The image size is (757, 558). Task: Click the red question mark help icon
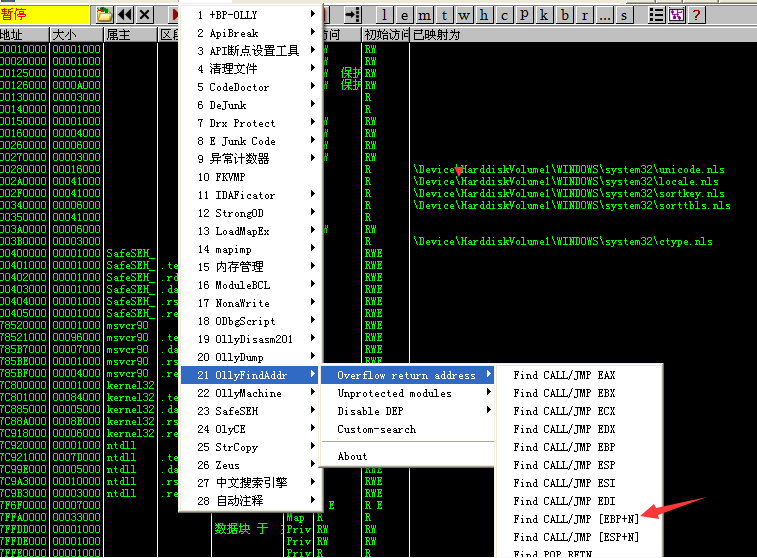click(696, 14)
